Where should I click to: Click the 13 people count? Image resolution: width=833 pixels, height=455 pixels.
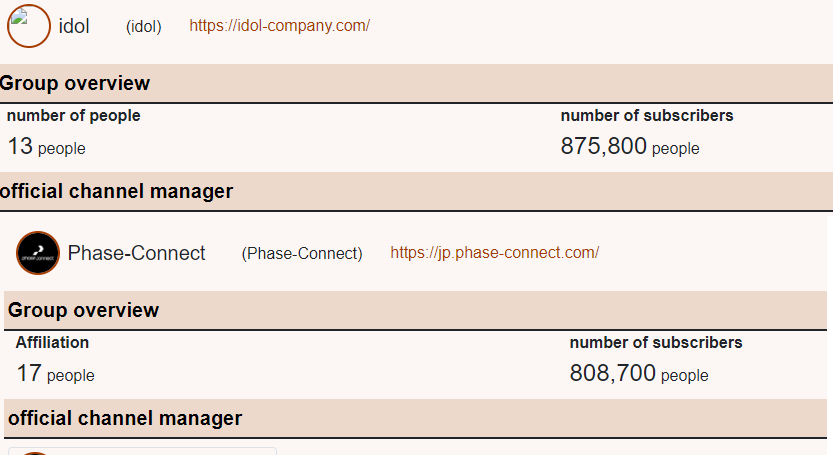point(46,147)
